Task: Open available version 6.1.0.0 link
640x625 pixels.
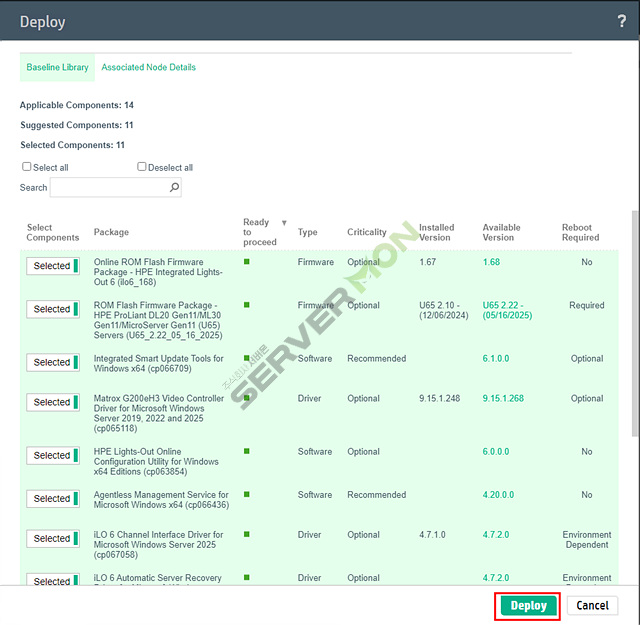Action: (x=496, y=358)
